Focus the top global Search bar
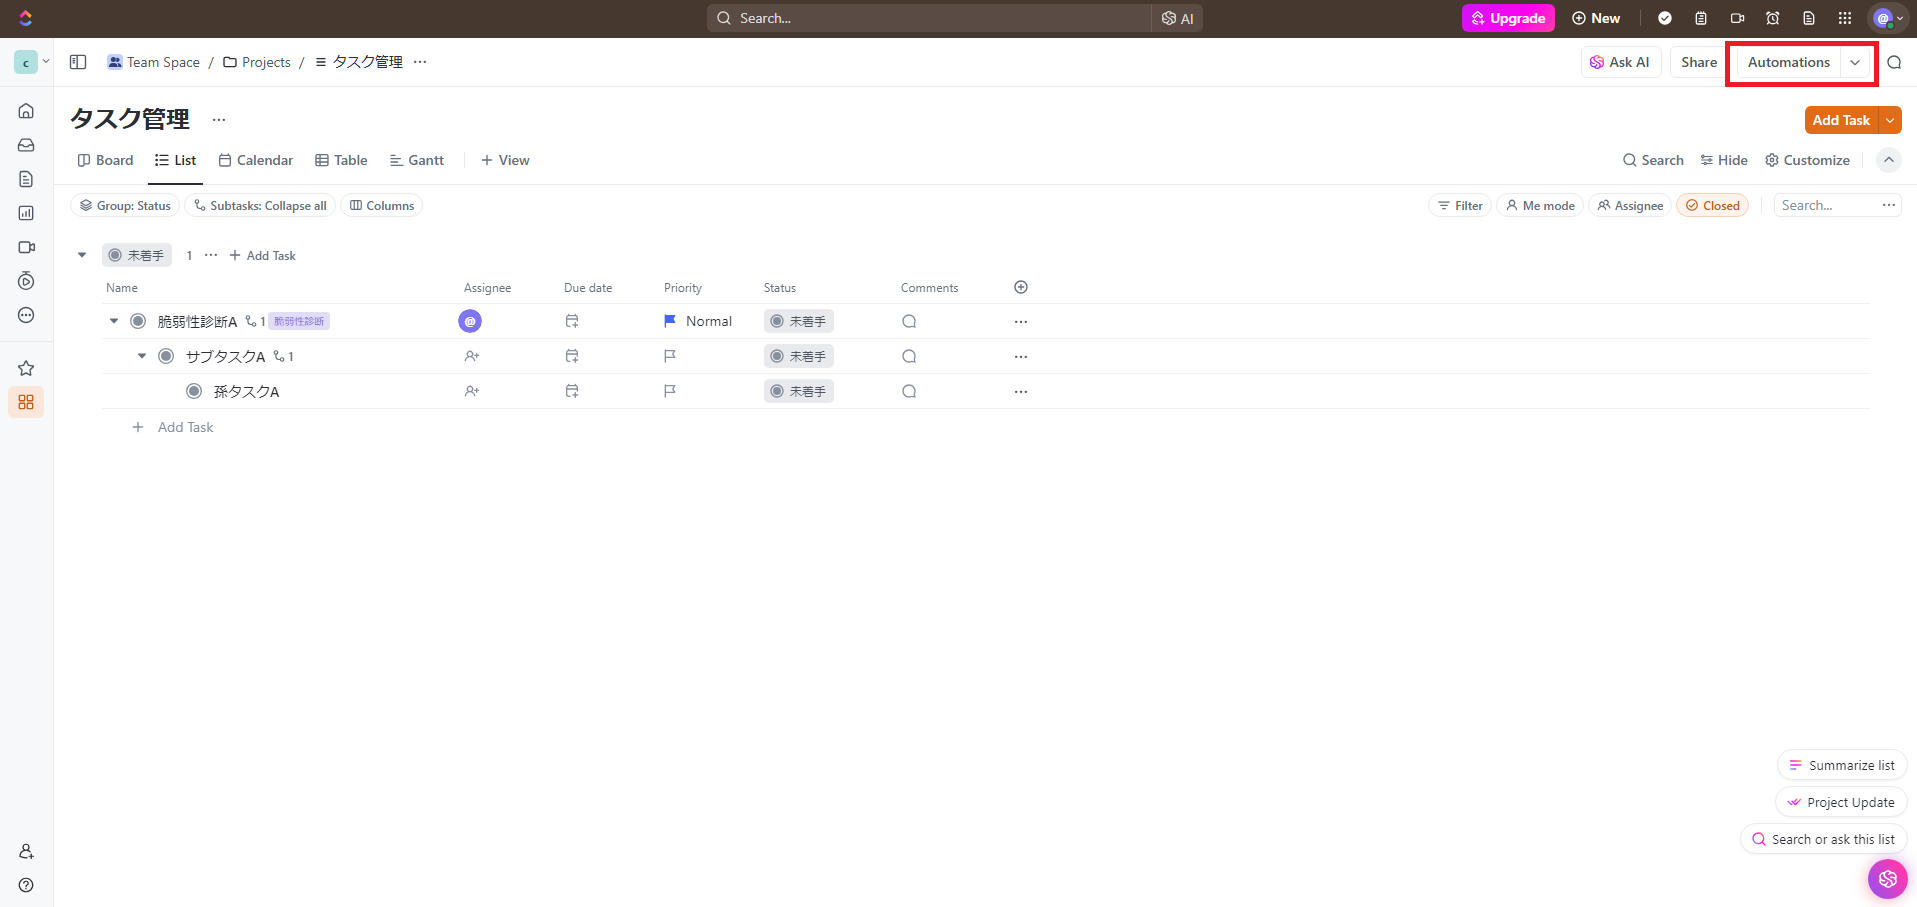Image resolution: width=1917 pixels, height=907 pixels. pos(929,18)
